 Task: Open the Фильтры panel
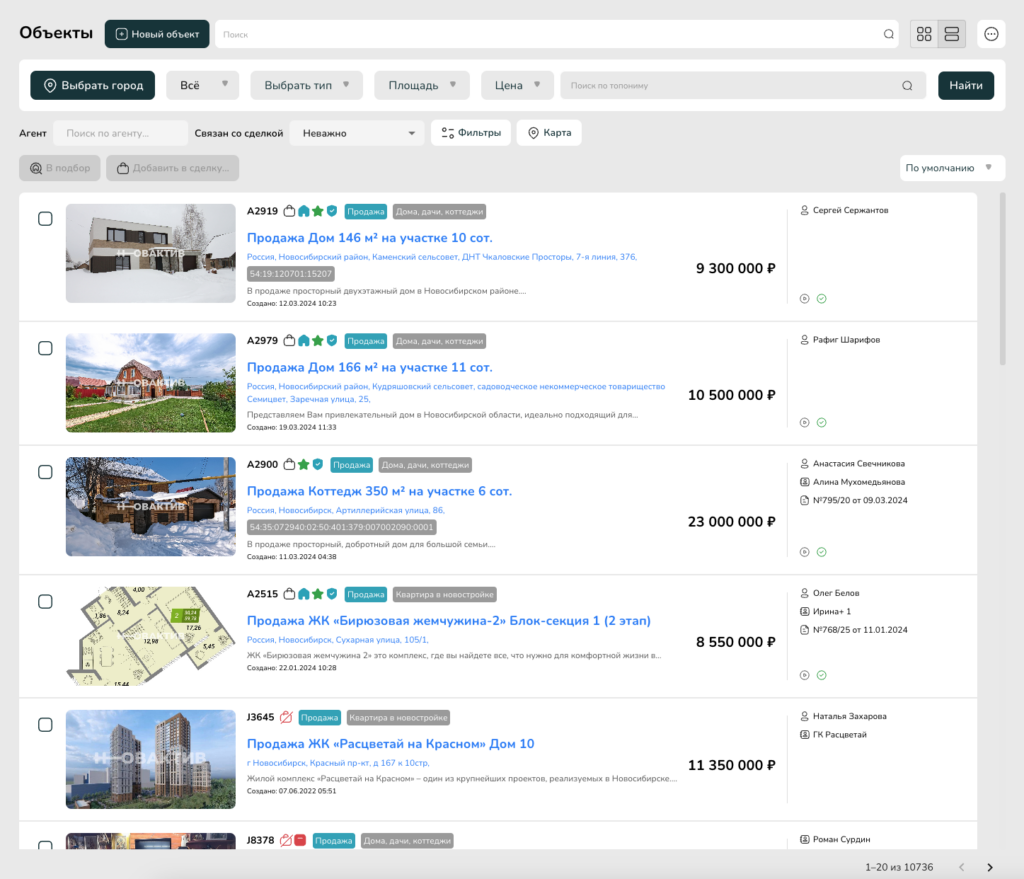pos(471,133)
